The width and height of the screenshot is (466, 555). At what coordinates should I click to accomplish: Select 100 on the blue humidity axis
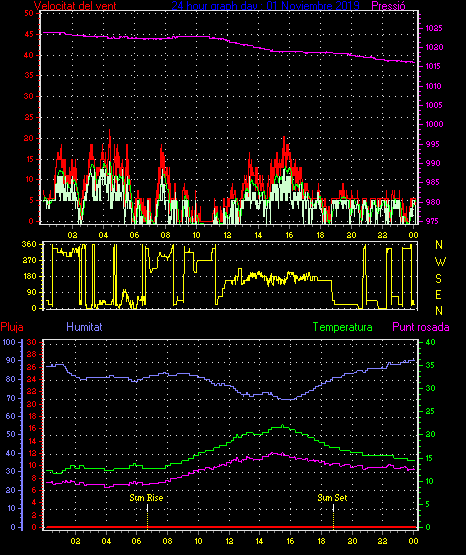(9, 342)
